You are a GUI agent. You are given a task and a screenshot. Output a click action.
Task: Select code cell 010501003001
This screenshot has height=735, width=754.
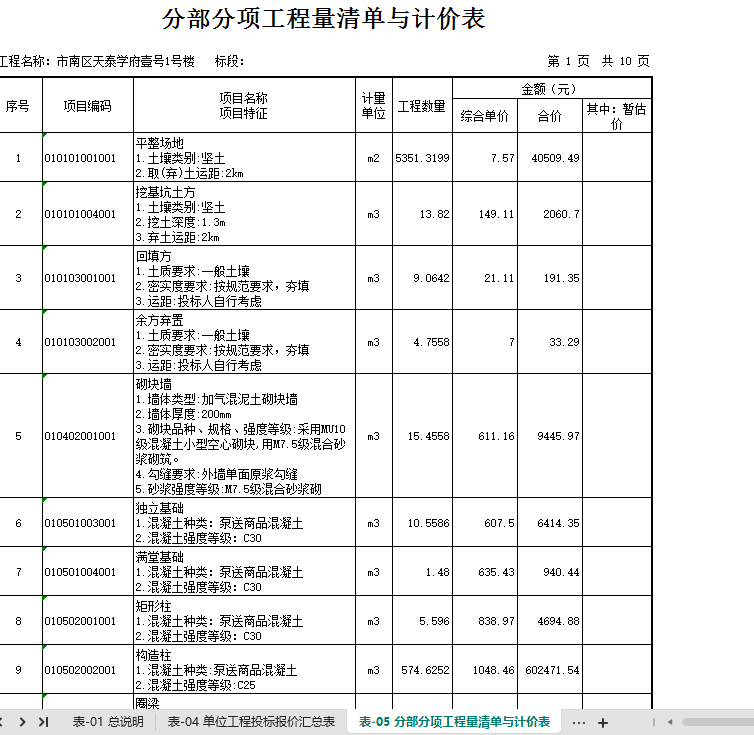tap(88, 522)
